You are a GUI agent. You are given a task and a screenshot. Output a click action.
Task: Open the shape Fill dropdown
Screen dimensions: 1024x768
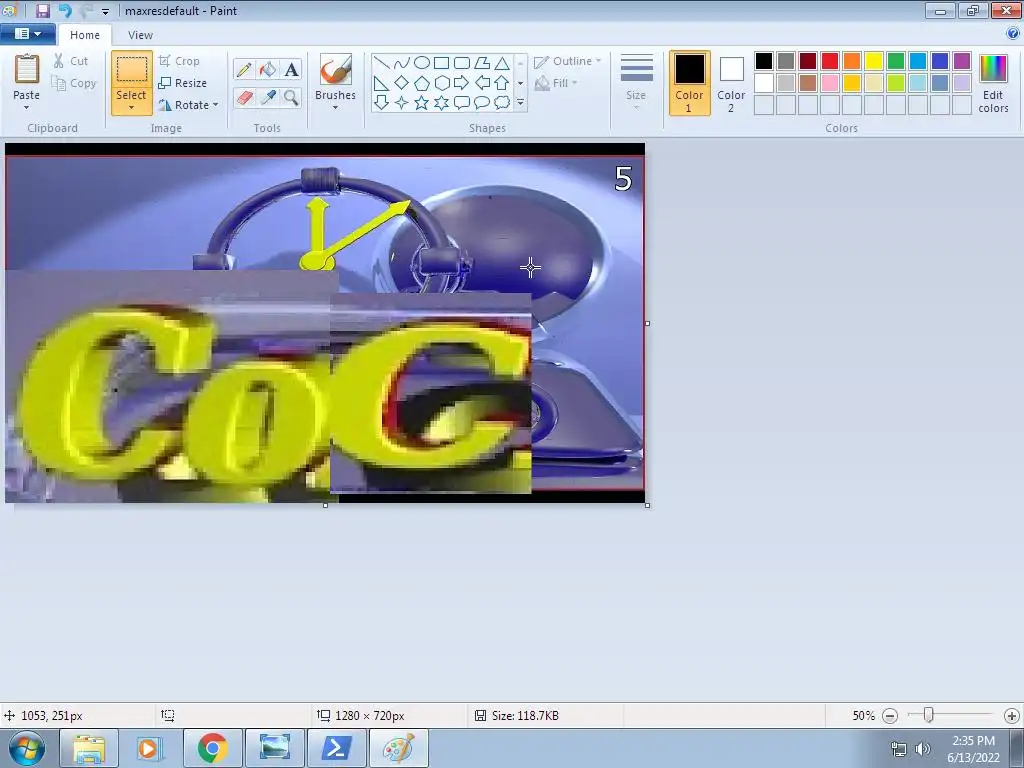point(556,83)
